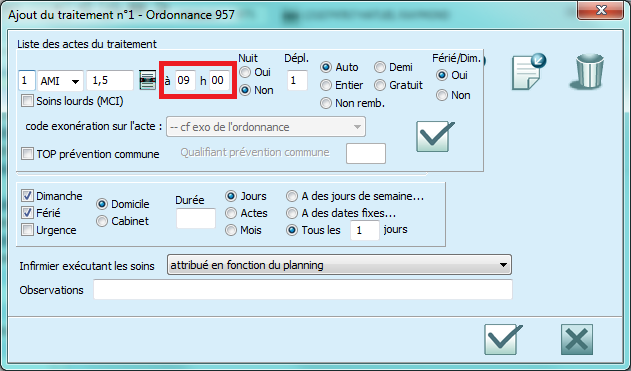Screen dimensions: 631x371
Task: Pick the Gratuit radio button
Action: [x=380, y=85]
